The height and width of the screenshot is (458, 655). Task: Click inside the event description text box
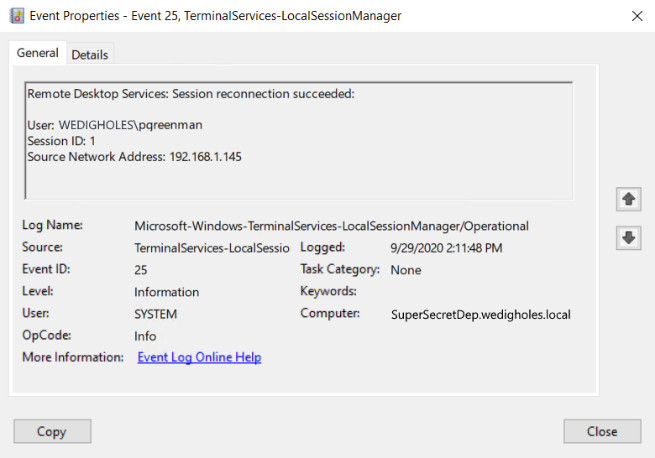tap(298, 140)
